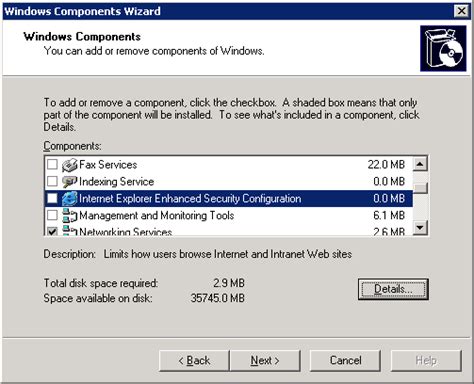Click the components list scrollbar thumb

tap(420, 188)
